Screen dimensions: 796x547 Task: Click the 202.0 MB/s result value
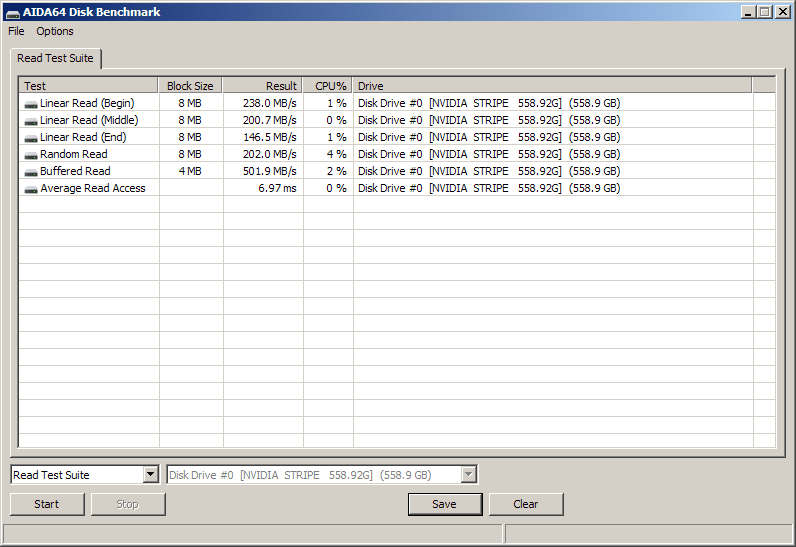pyautogui.click(x=270, y=154)
